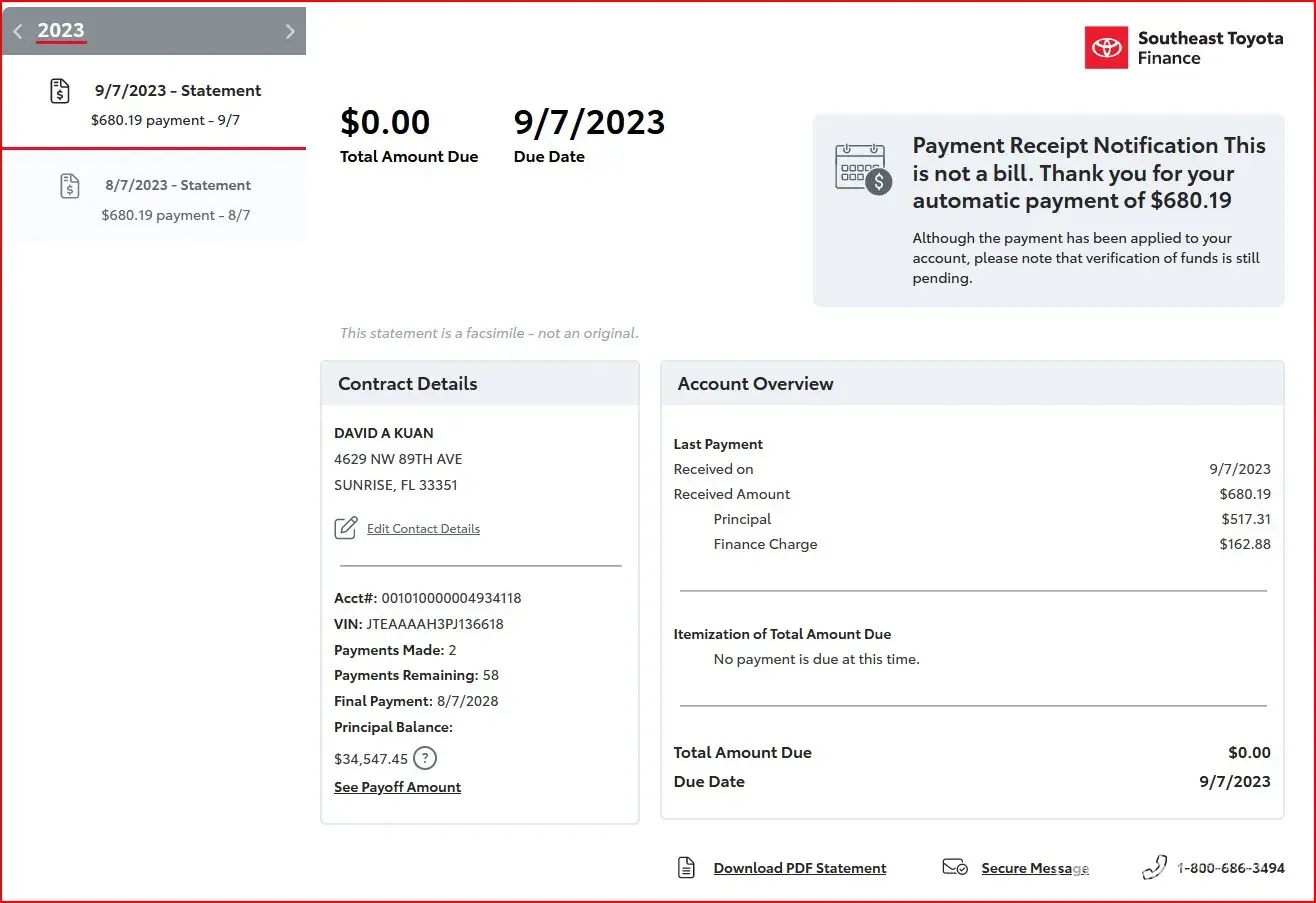Open the Secure Message link
Image resolution: width=1316 pixels, height=903 pixels.
pyautogui.click(x=1034, y=868)
